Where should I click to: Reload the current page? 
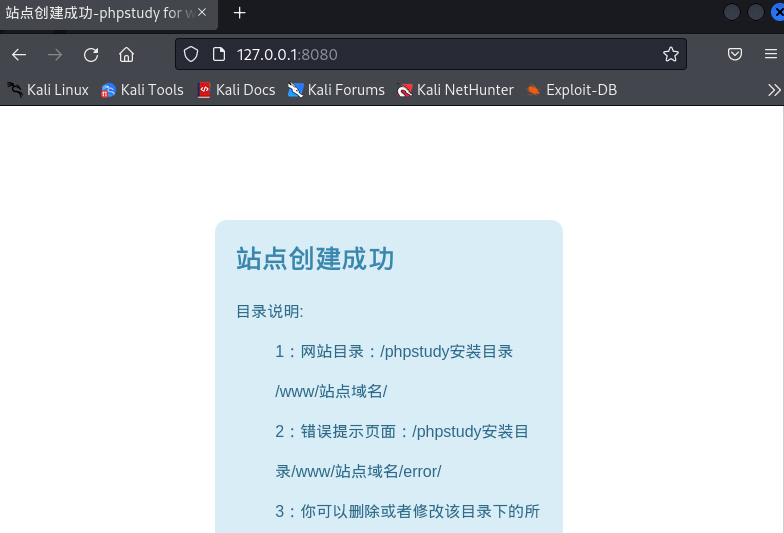coord(91,54)
